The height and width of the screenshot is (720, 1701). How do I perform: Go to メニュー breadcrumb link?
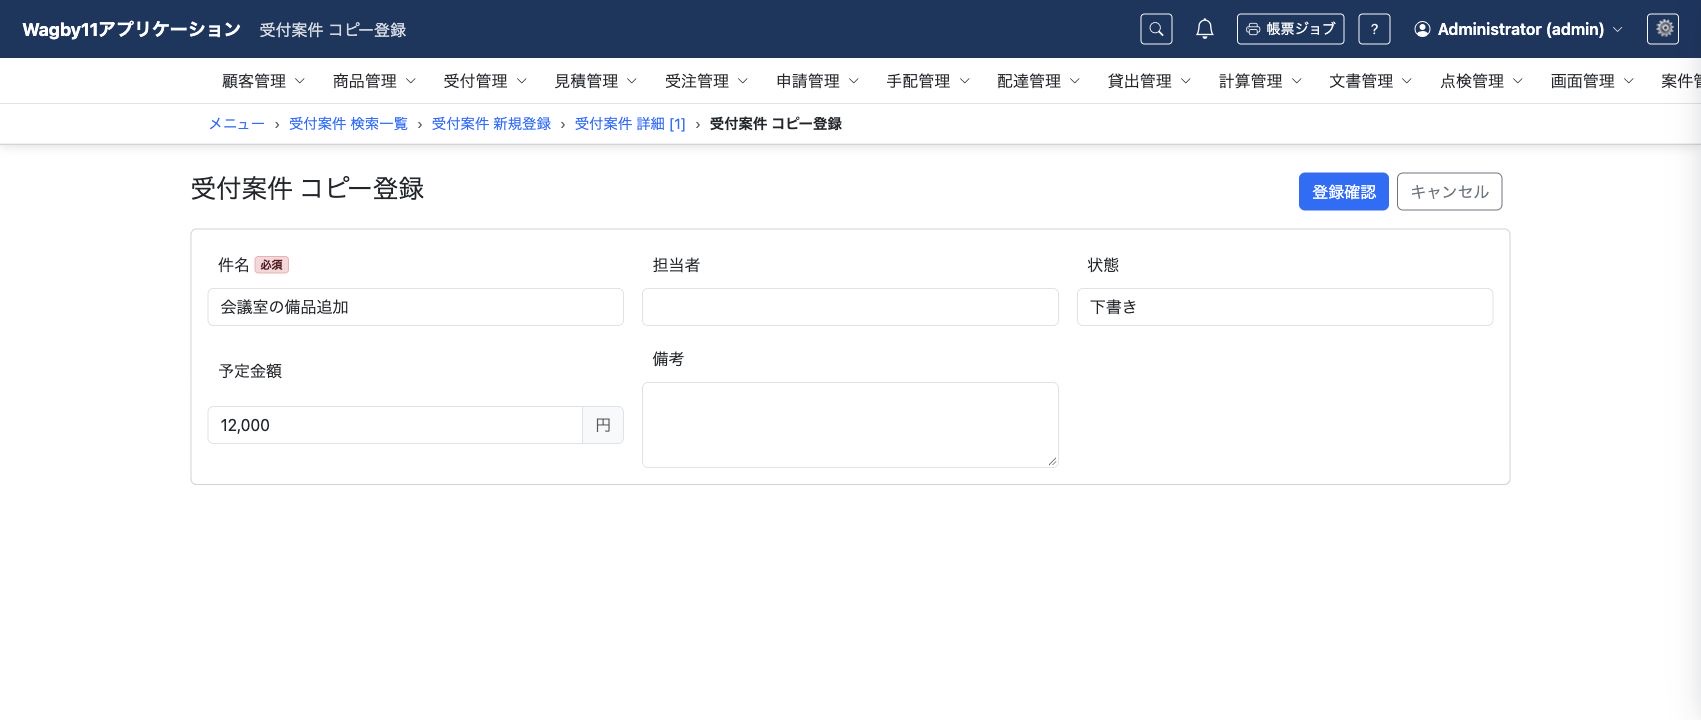pyautogui.click(x=237, y=124)
